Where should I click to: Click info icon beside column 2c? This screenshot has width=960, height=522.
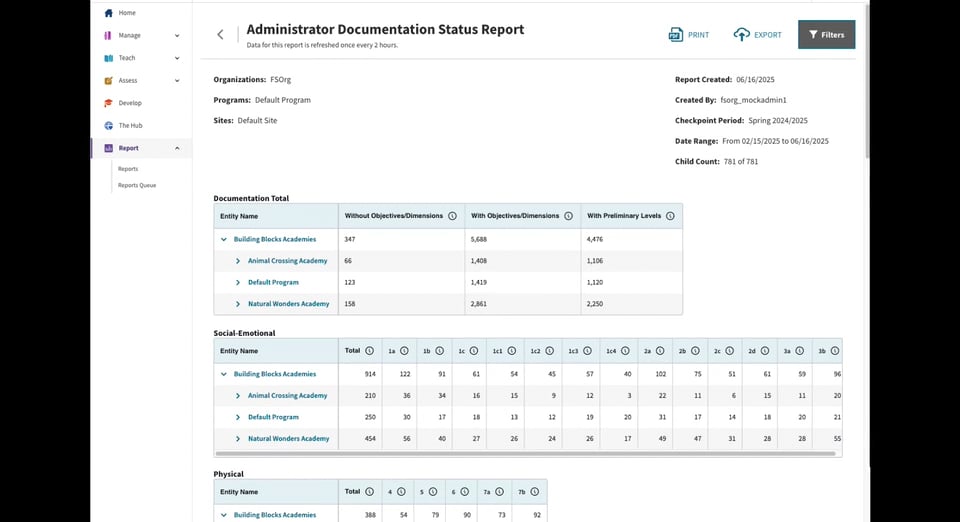click(x=730, y=351)
